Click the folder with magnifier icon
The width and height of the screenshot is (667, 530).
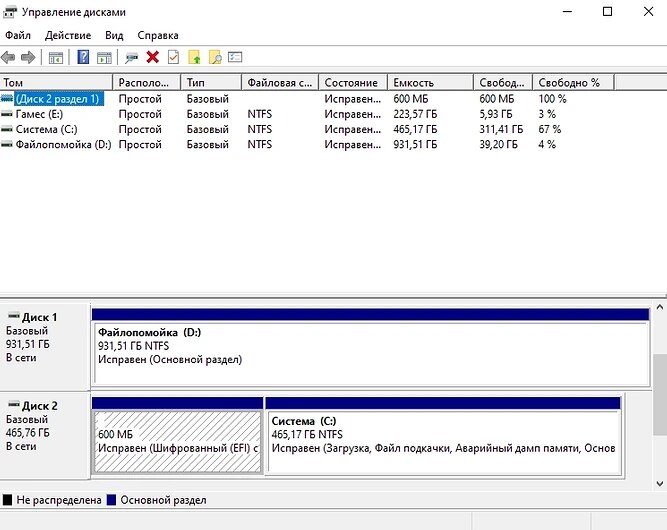pos(215,57)
